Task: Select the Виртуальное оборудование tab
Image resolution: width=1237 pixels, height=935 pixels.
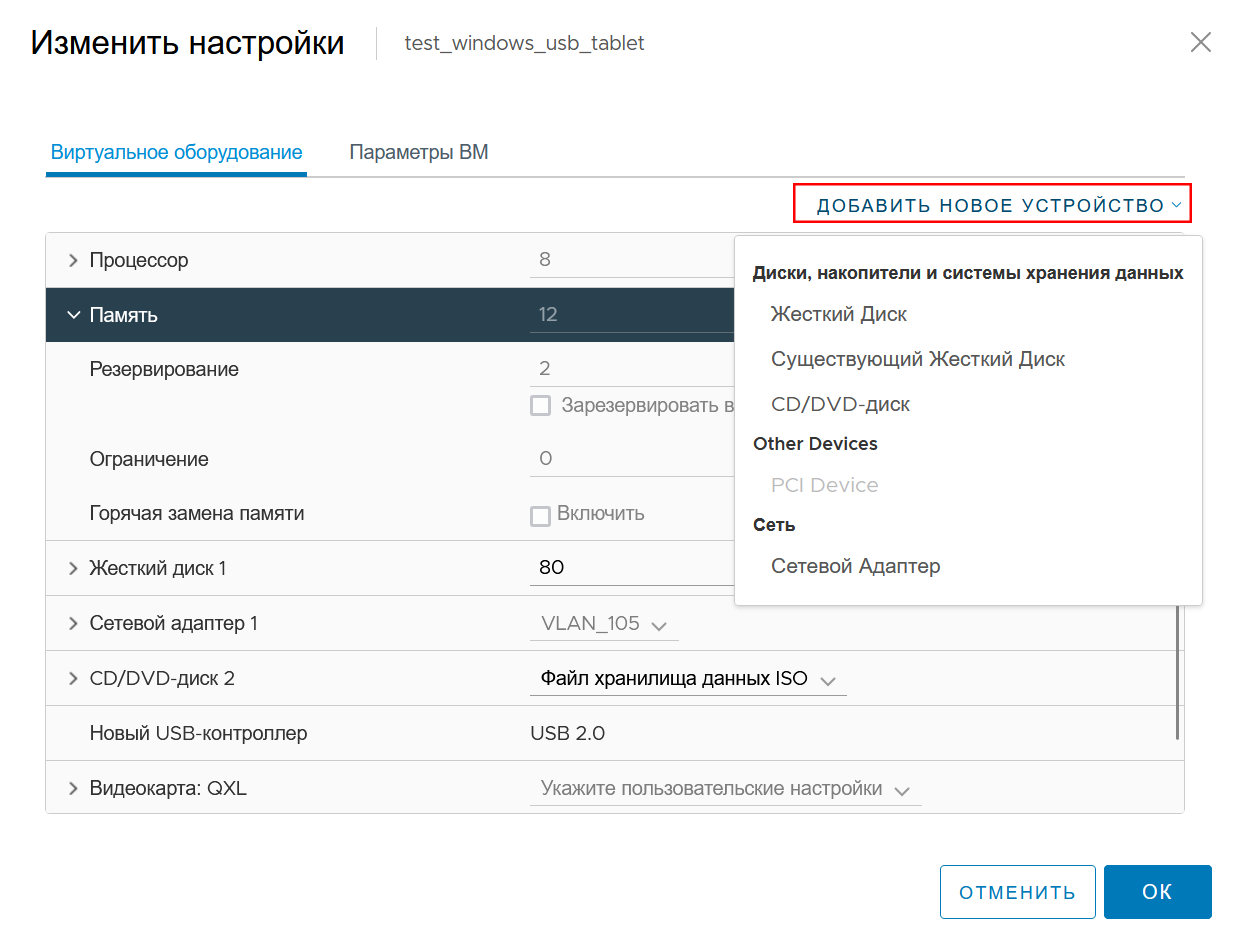Action: coord(176,153)
